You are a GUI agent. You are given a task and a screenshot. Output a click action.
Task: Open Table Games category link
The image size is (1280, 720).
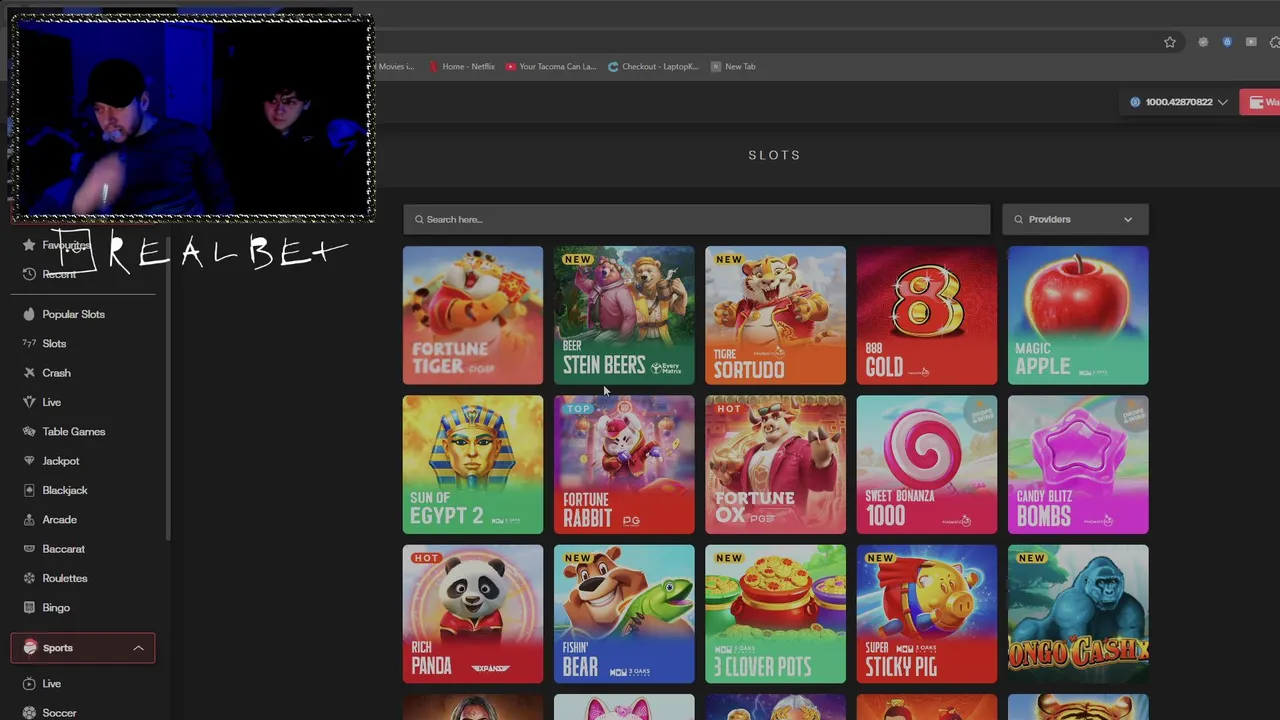pyautogui.click(x=73, y=432)
